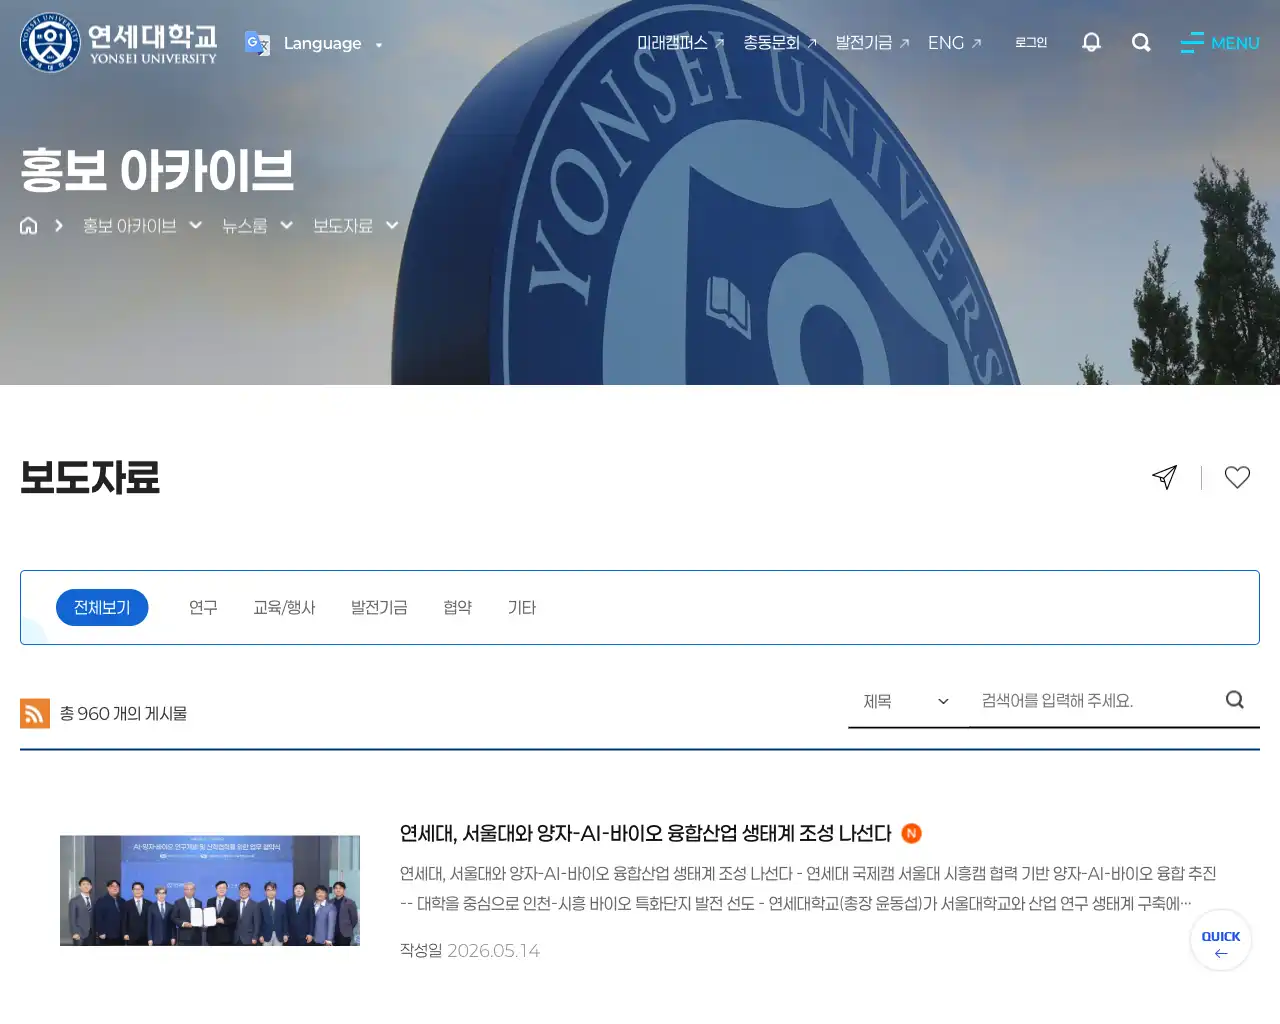The height and width of the screenshot is (1024, 1280).
Task: Open the 제목 search type dropdown
Action: [x=907, y=701]
